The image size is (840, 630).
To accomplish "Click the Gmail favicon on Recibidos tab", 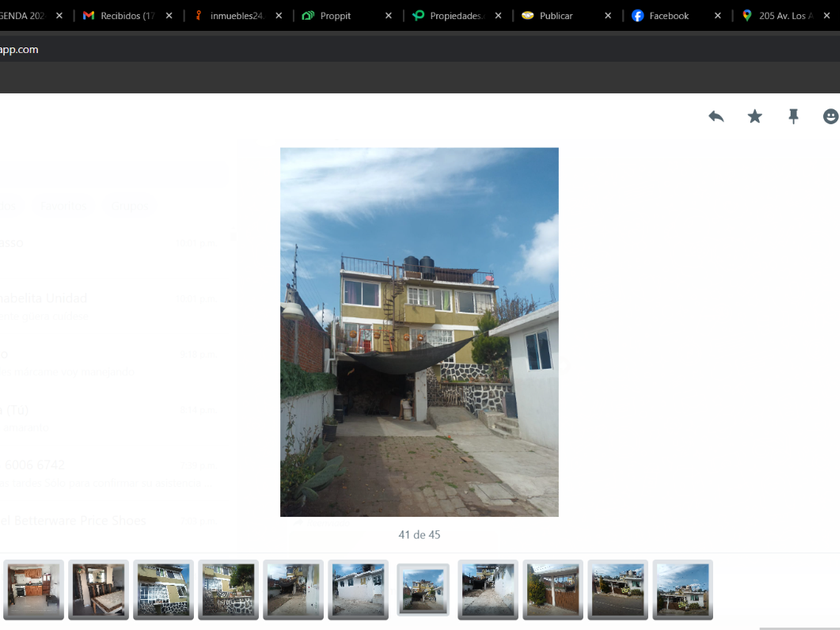I will 88,16.
